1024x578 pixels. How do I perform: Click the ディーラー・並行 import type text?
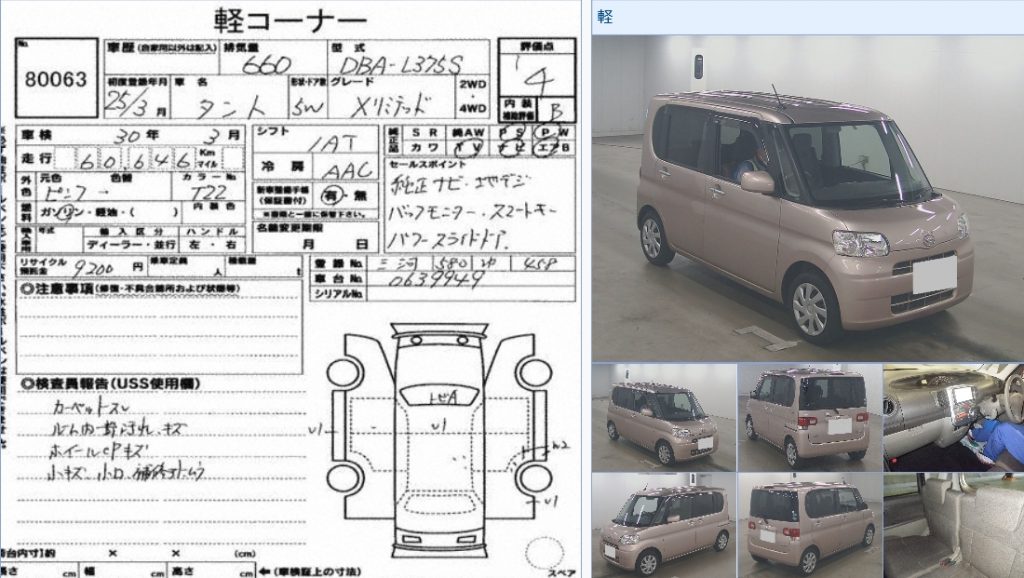click(129, 244)
